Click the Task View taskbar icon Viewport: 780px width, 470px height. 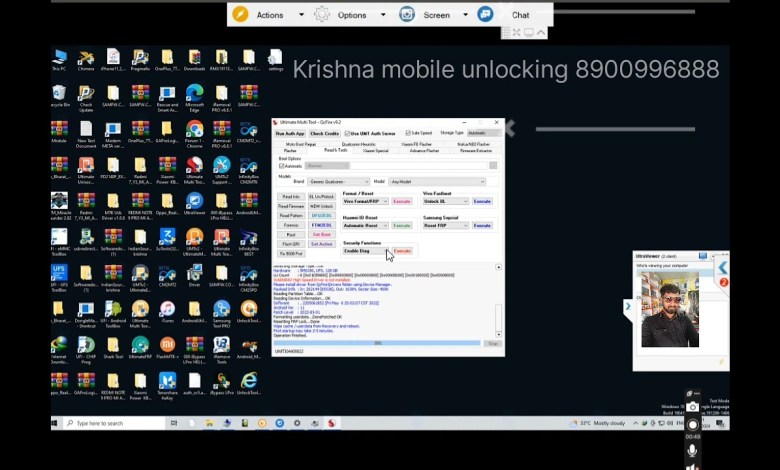174,423
